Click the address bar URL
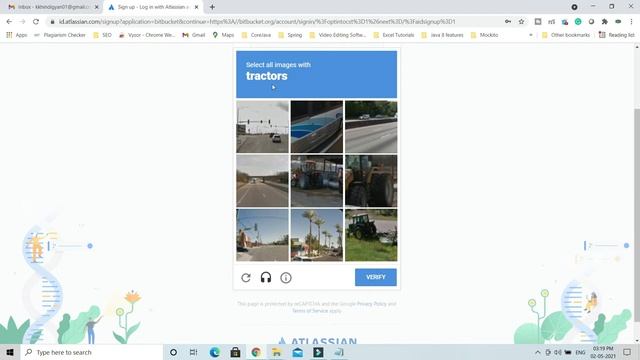The image size is (640, 360). (257, 22)
